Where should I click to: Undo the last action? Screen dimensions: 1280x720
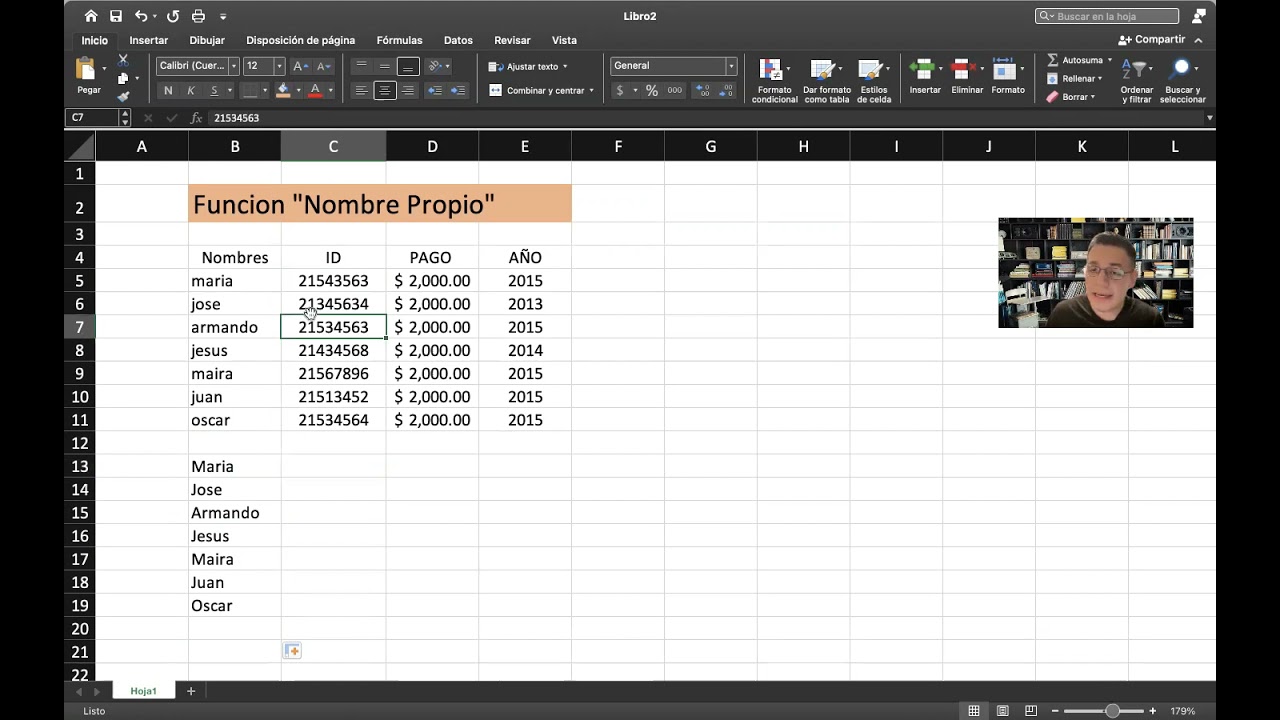click(x=141, y=16)
